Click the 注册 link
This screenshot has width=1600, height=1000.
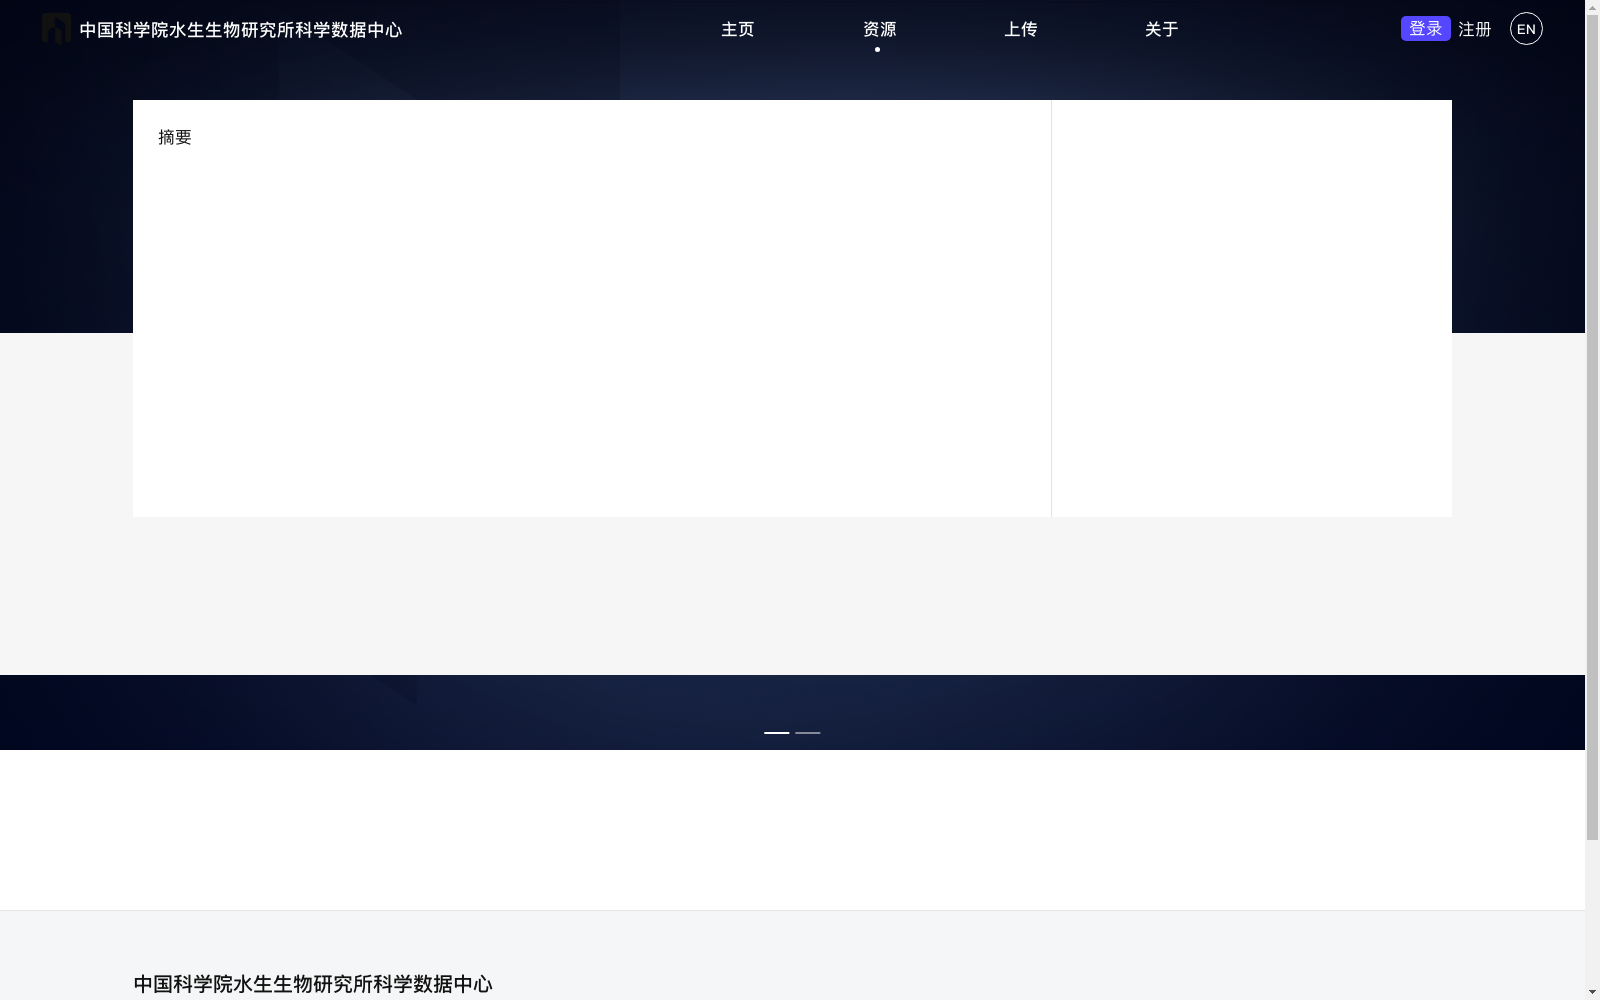click(x=1474, y=30)
